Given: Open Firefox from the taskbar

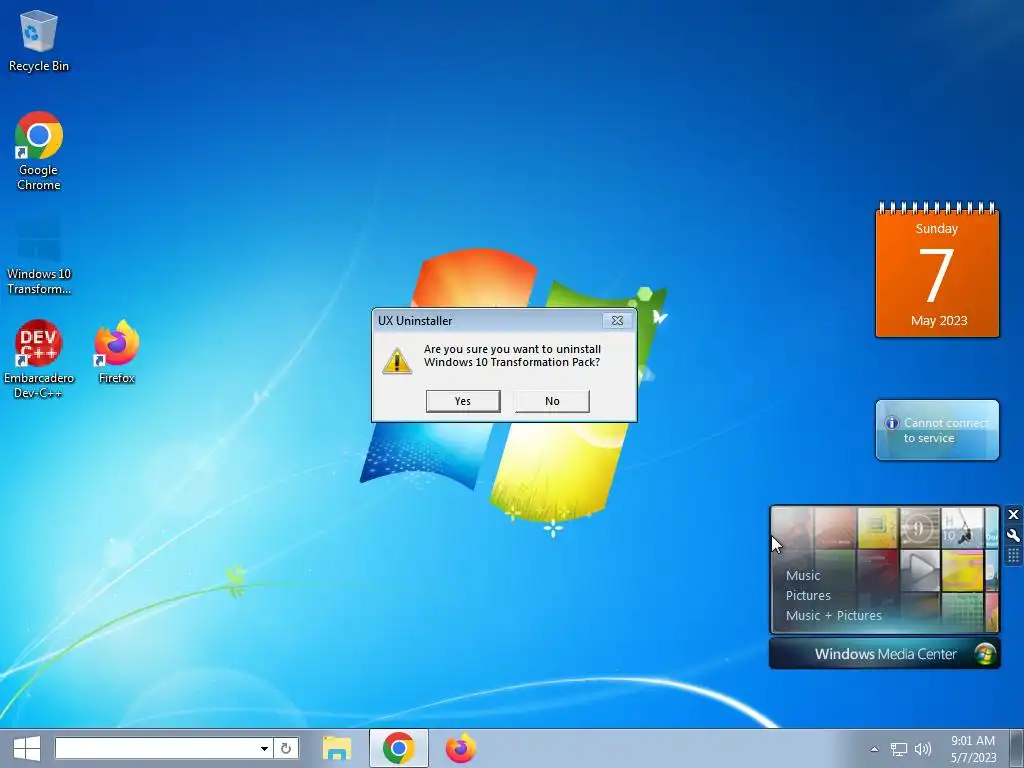Looking at the screenshot, I should (x=461, y=748).
